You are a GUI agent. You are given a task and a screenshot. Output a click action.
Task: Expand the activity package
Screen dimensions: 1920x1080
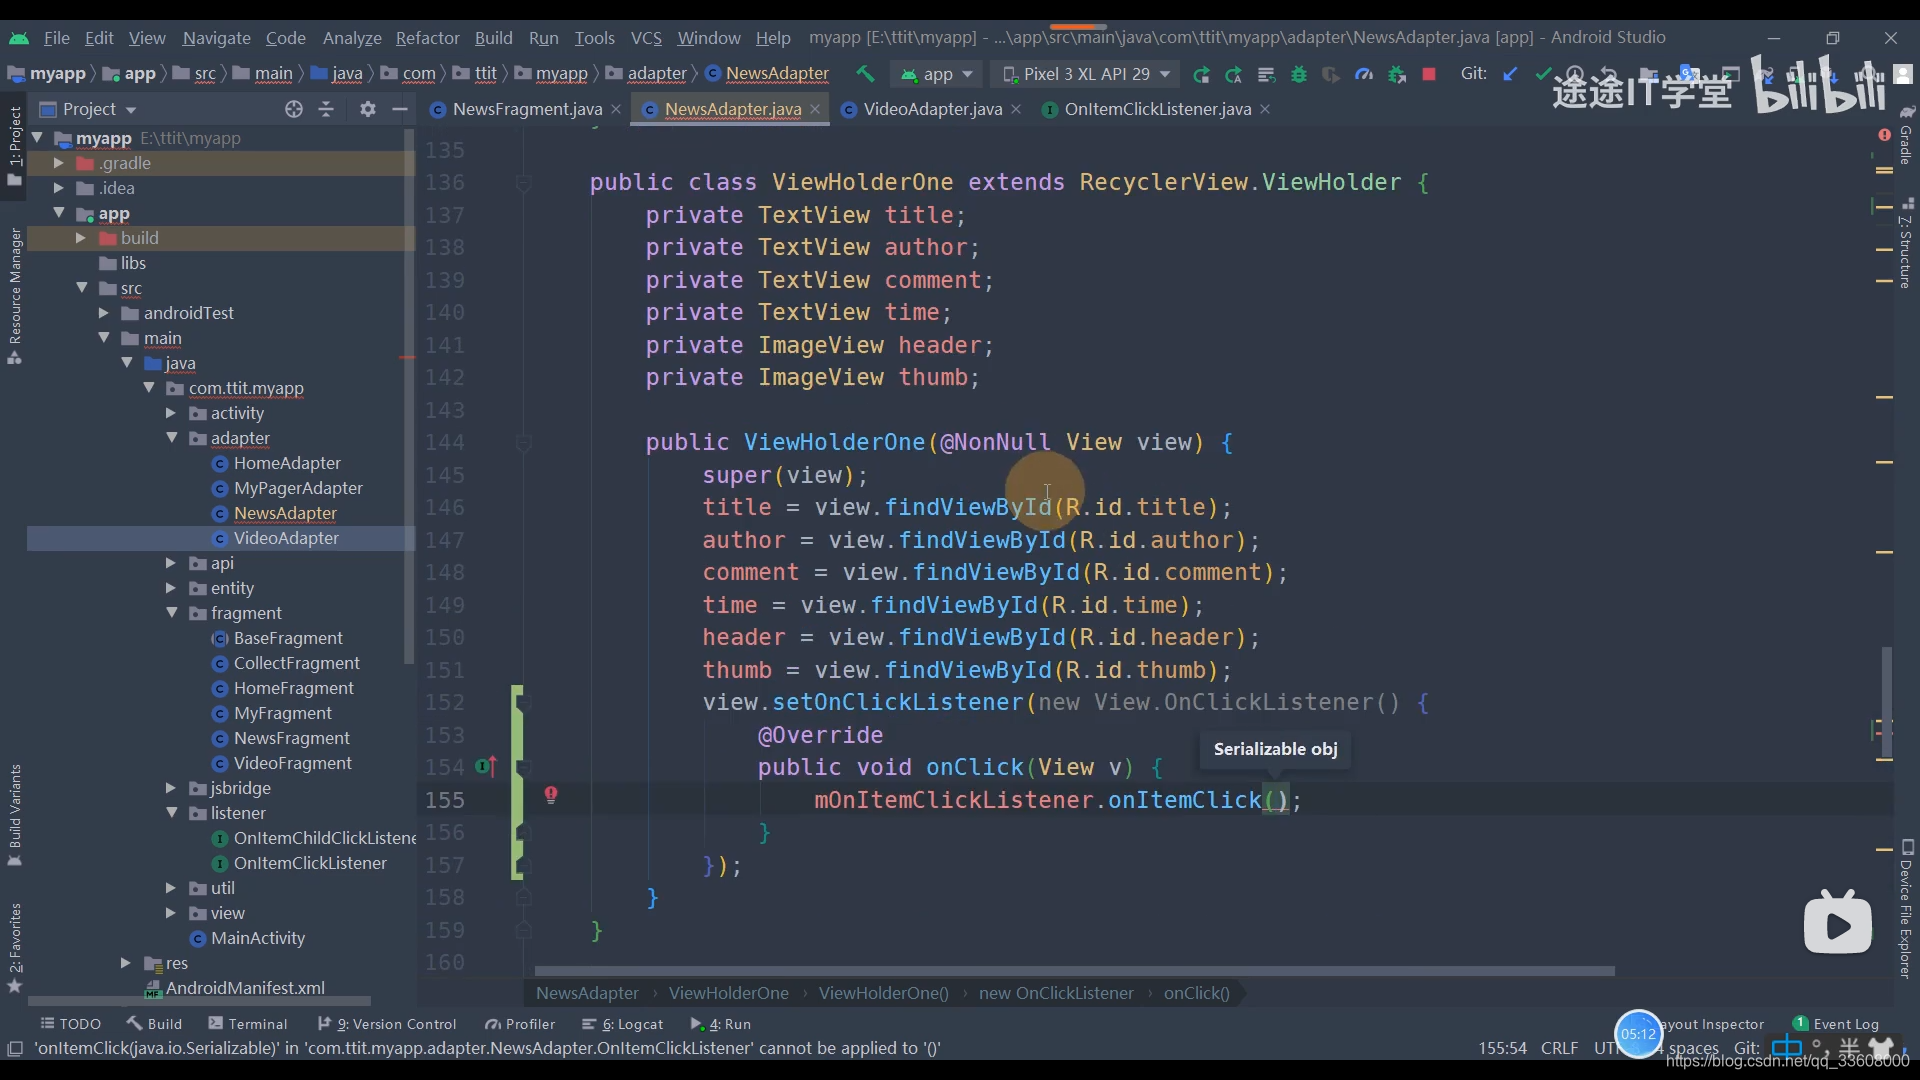tap(171, 413)
